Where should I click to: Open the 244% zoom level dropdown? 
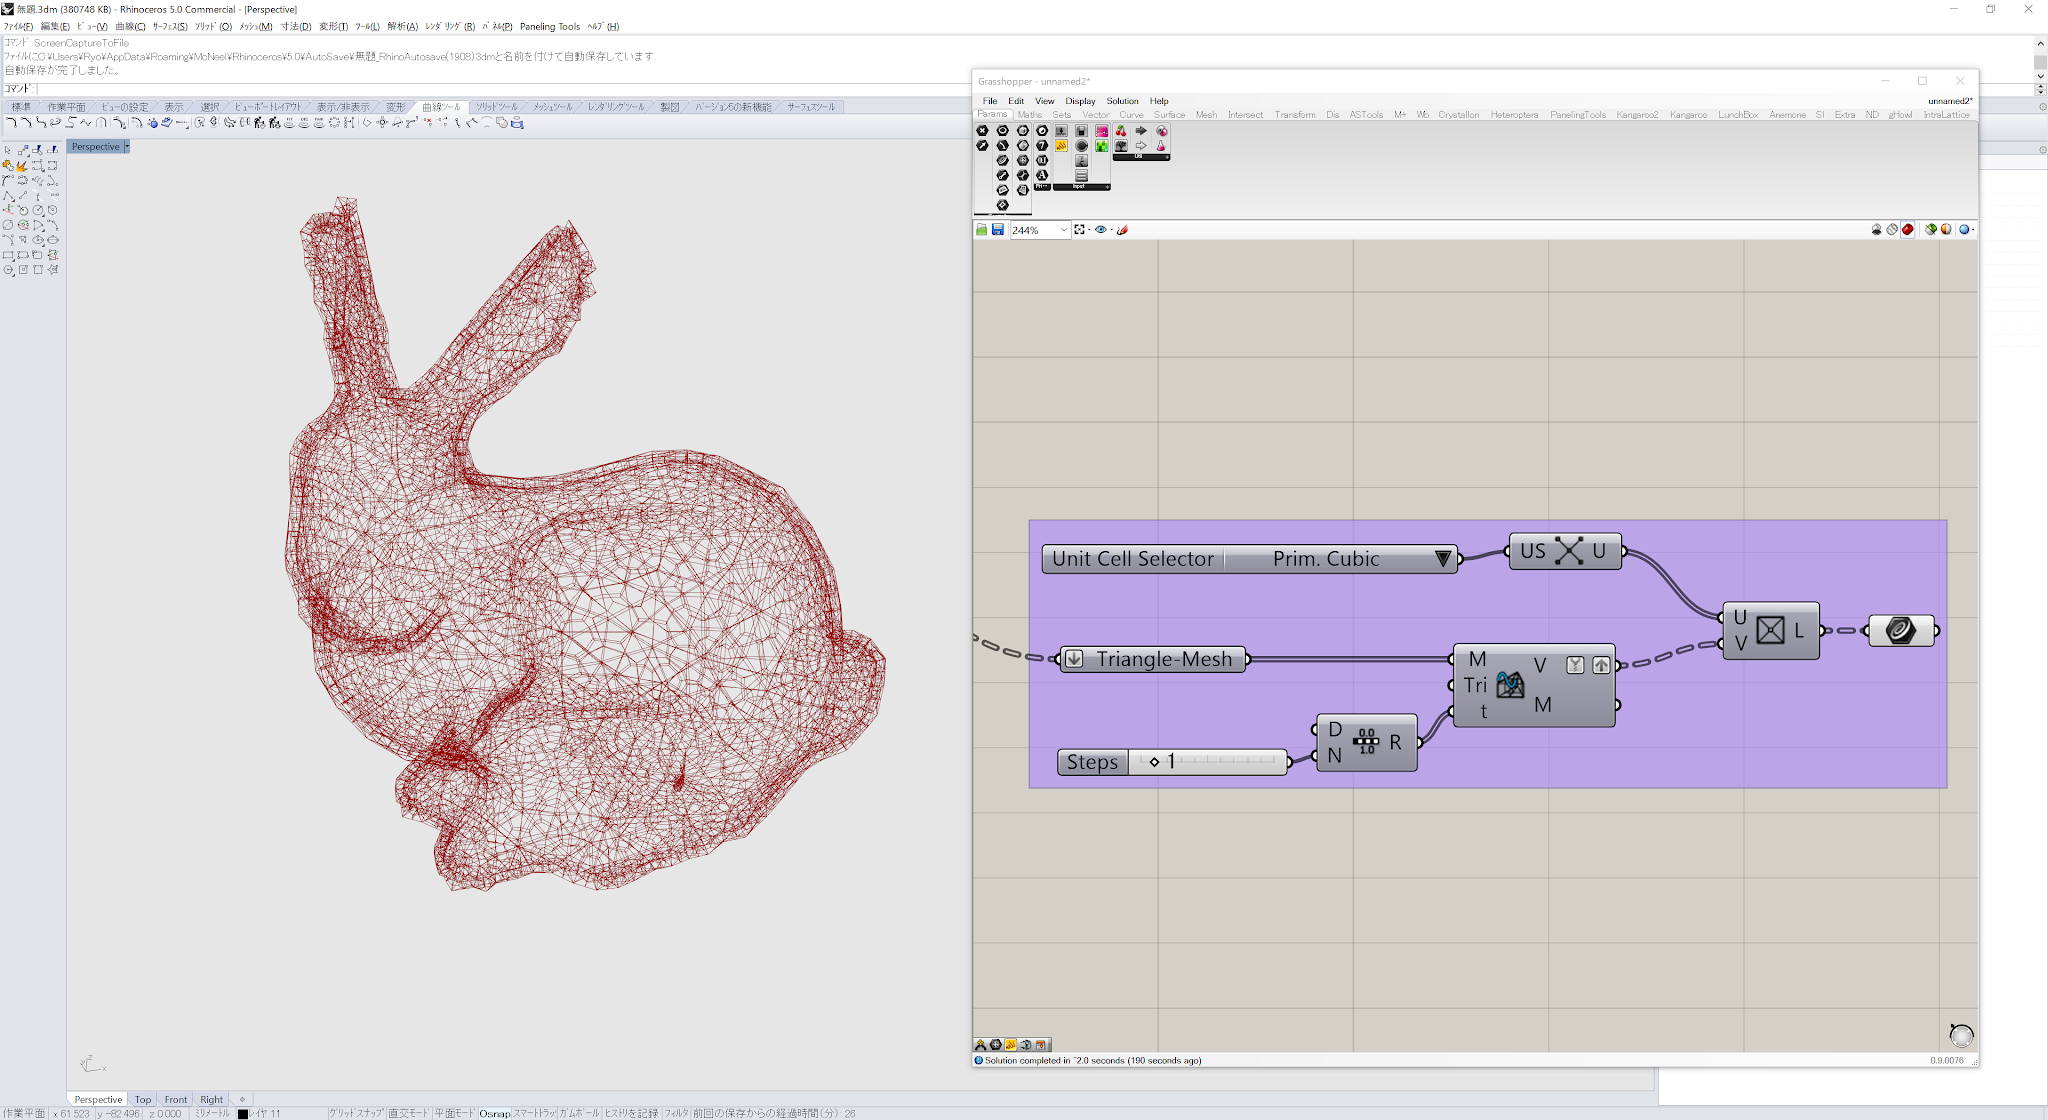1063,230
